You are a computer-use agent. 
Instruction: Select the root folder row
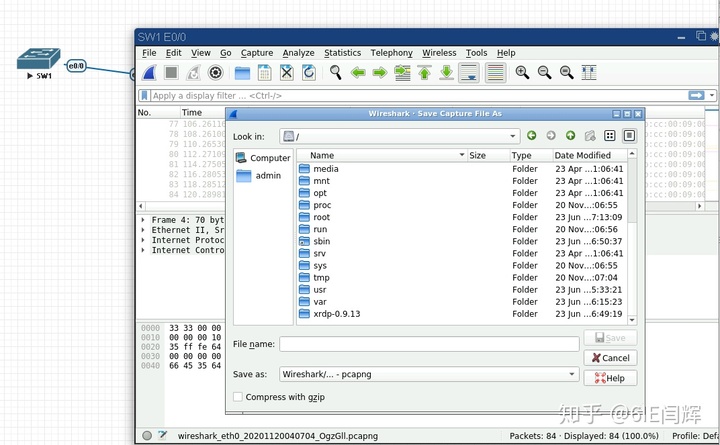coord(461,217)
